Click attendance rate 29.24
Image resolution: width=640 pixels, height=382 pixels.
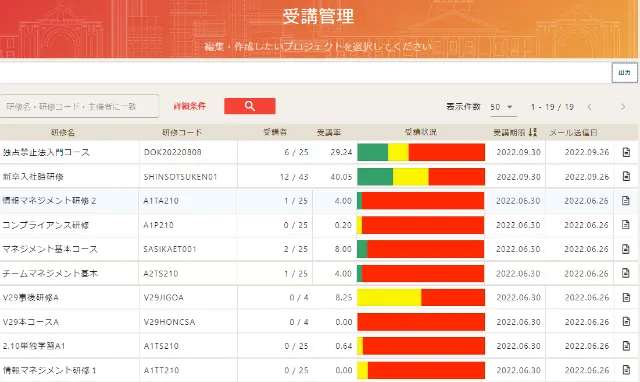[342, 152]
